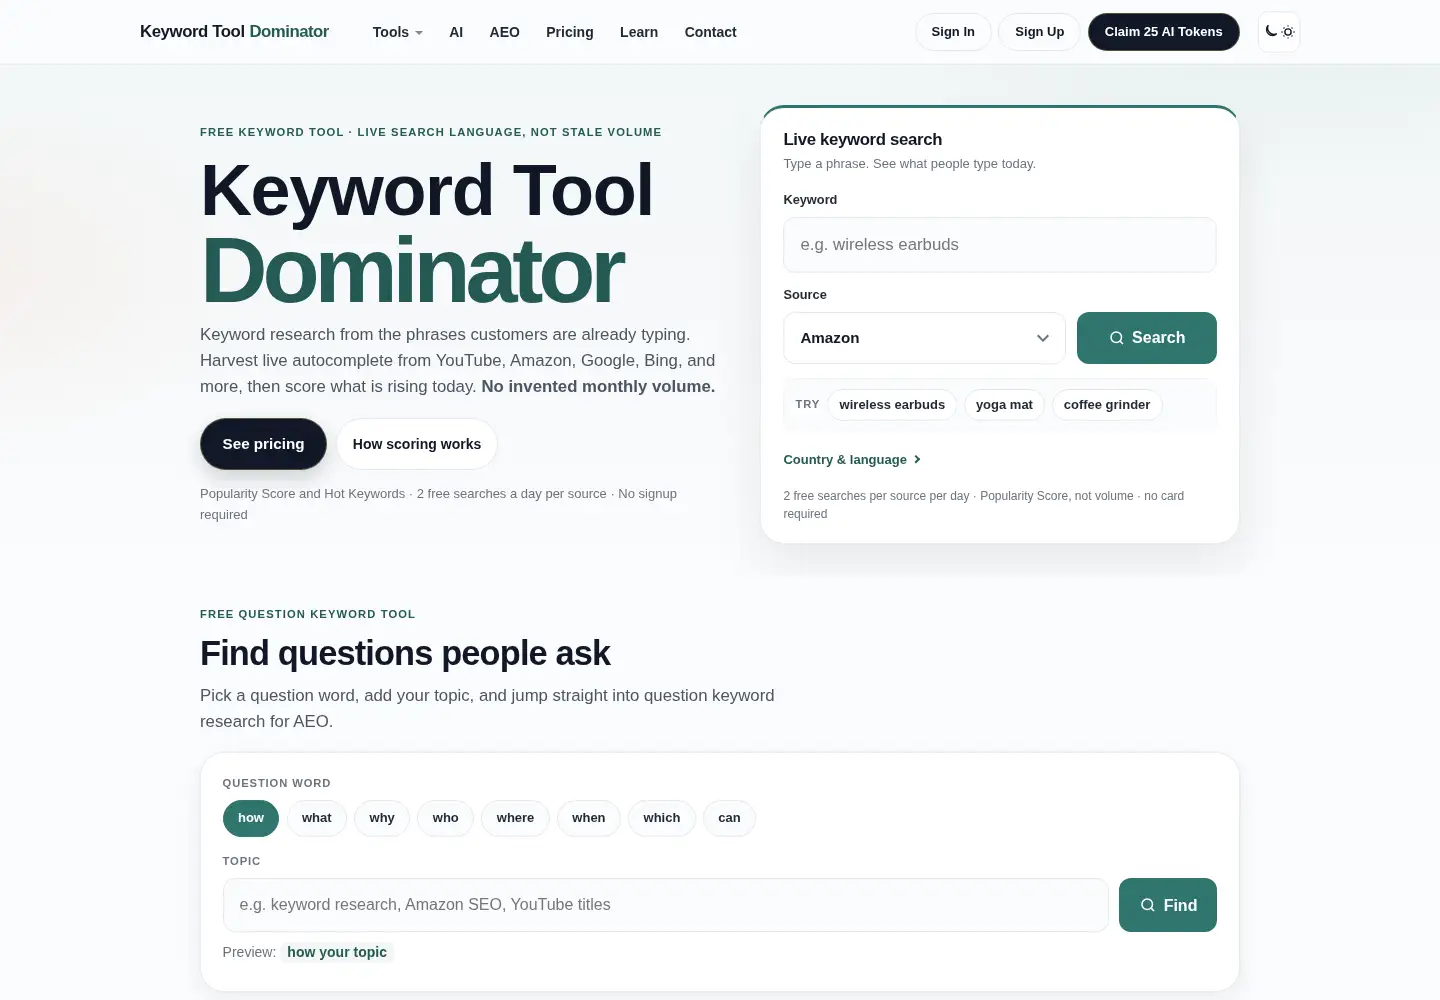Open the Contact page
Image resolution: width=1440 pixels, height=1000 pixels.
[x=710, y=32]
